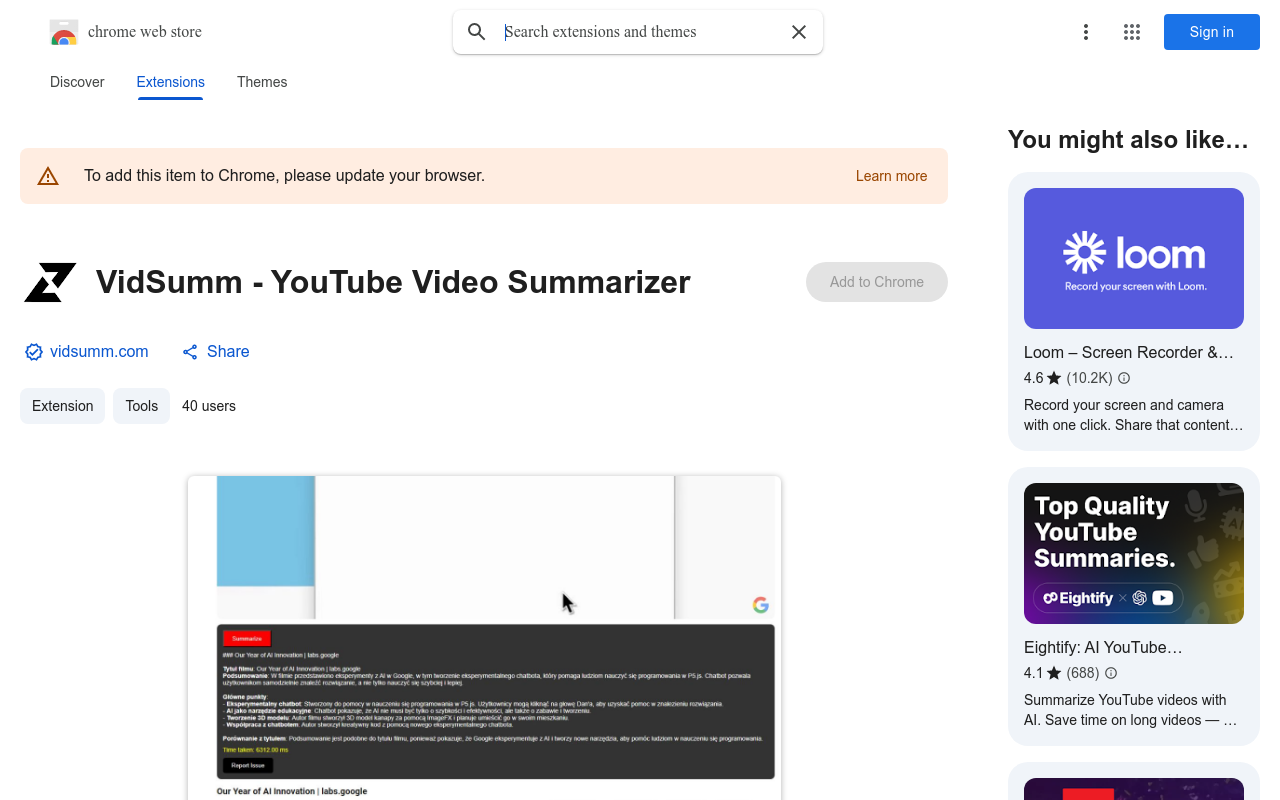Click the browser update warning message text
The width and height of the screenshot is (1280, 800).
pyautogui.click(x=284, y=176)
